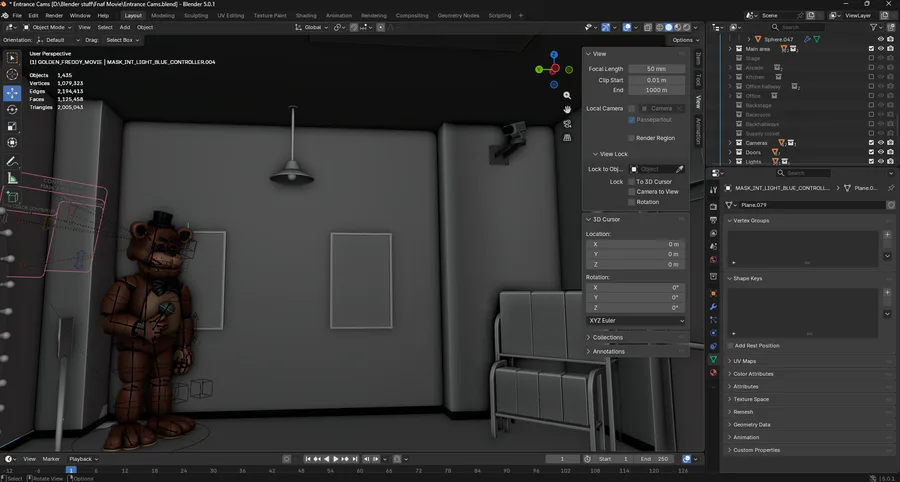
Task: Activate the Rotate tool
Action: 12,110
